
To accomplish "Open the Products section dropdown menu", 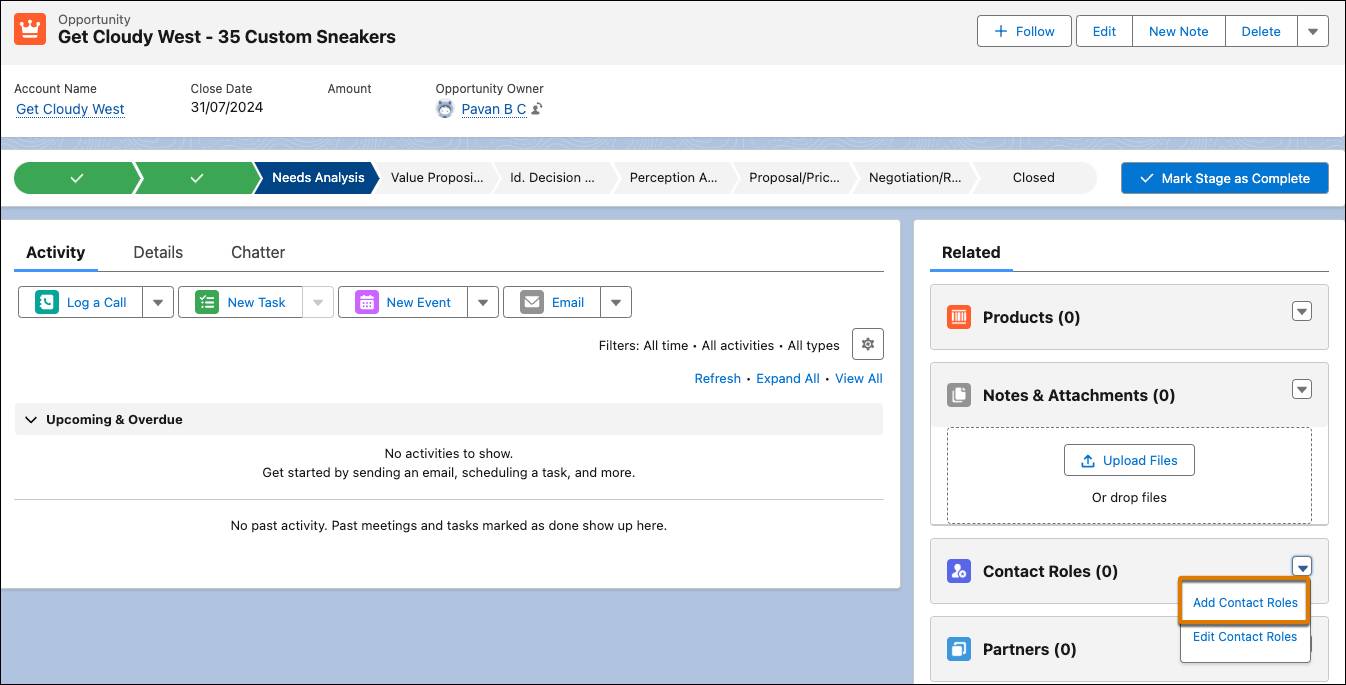I will tap(1301, 311).
